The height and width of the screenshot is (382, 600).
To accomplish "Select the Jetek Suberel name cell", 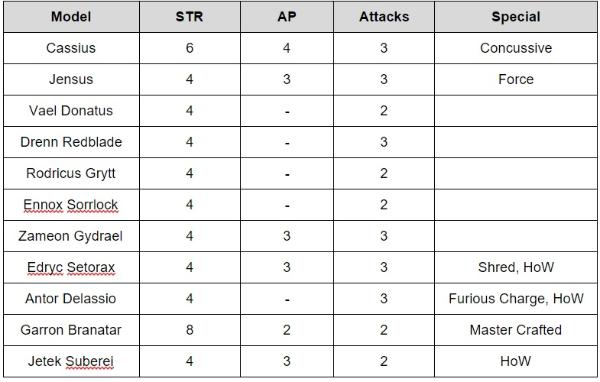I will click(x=71, y=361).
